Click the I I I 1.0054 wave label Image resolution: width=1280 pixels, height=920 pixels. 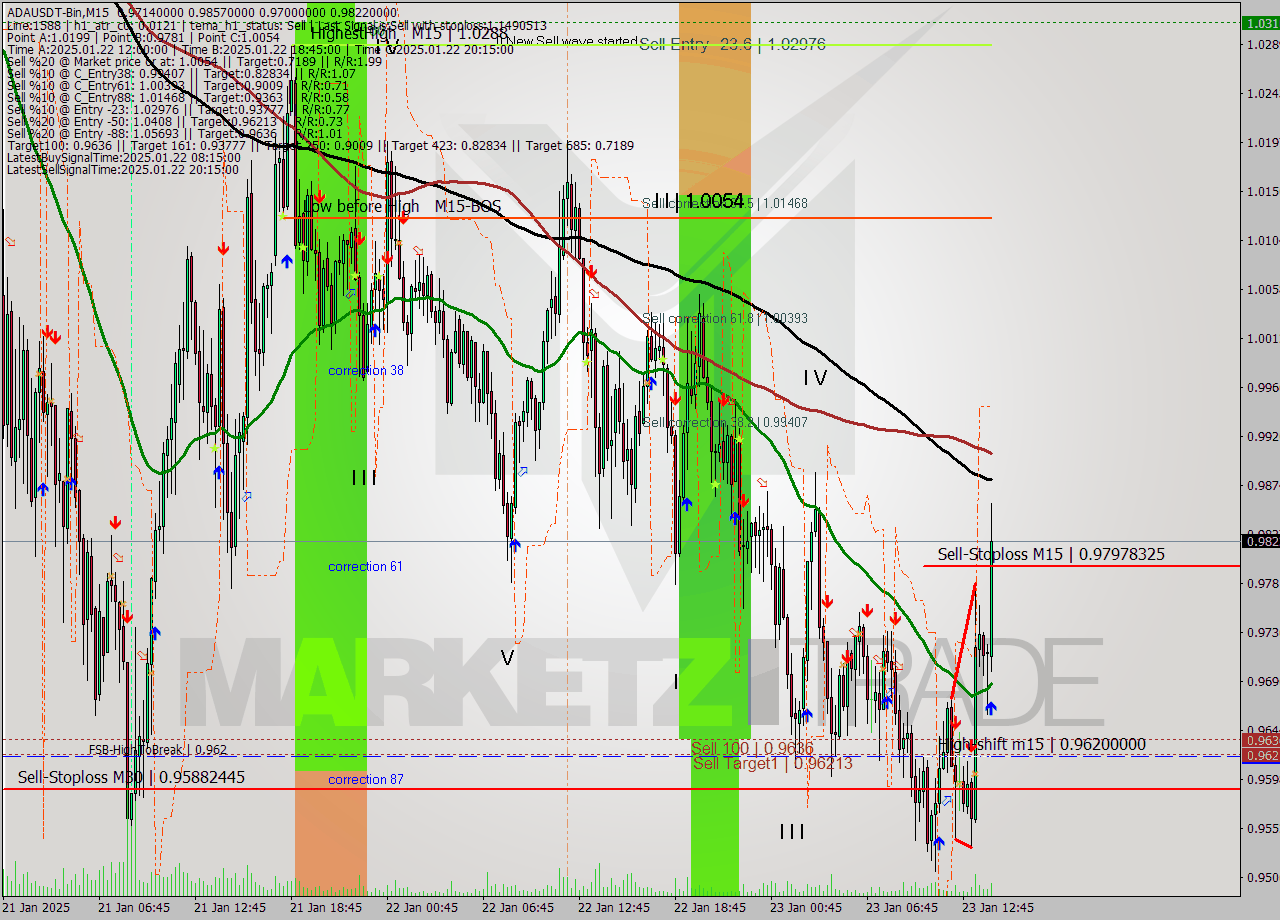click(x=700, y=201)
